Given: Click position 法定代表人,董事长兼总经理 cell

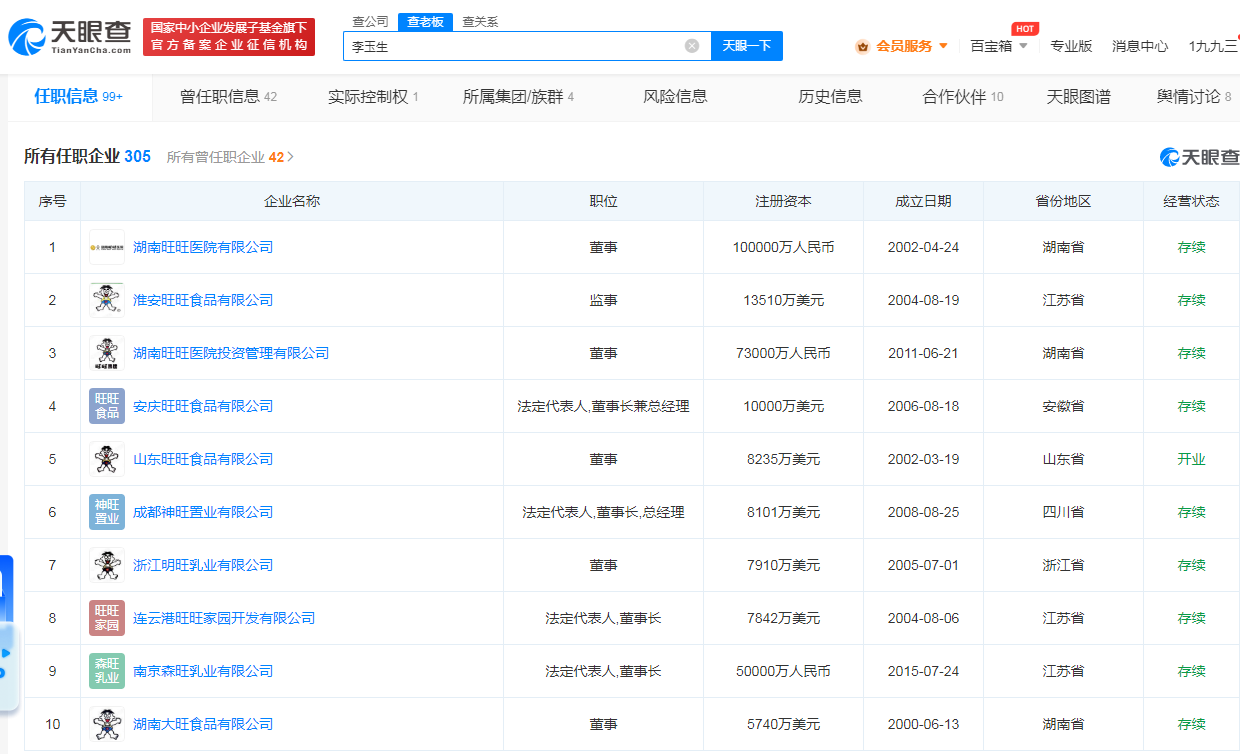Looking at the screenshot, I should pos(603,406).
